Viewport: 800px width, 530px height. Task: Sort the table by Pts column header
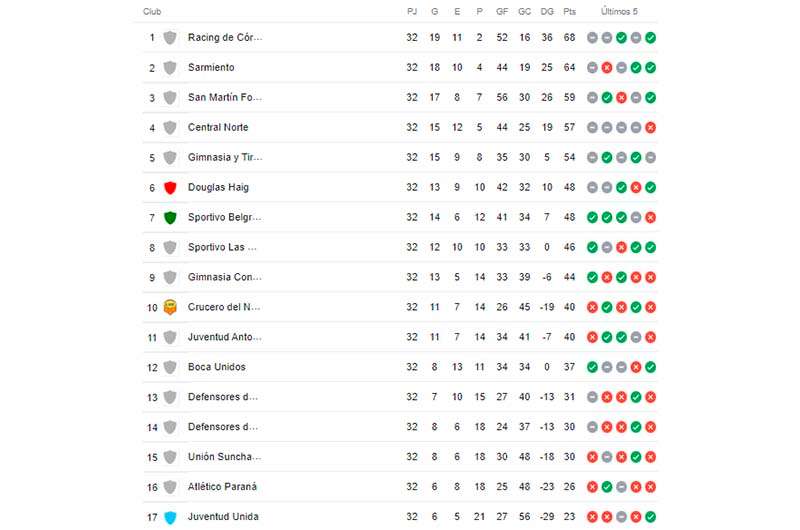coord(569,11)
